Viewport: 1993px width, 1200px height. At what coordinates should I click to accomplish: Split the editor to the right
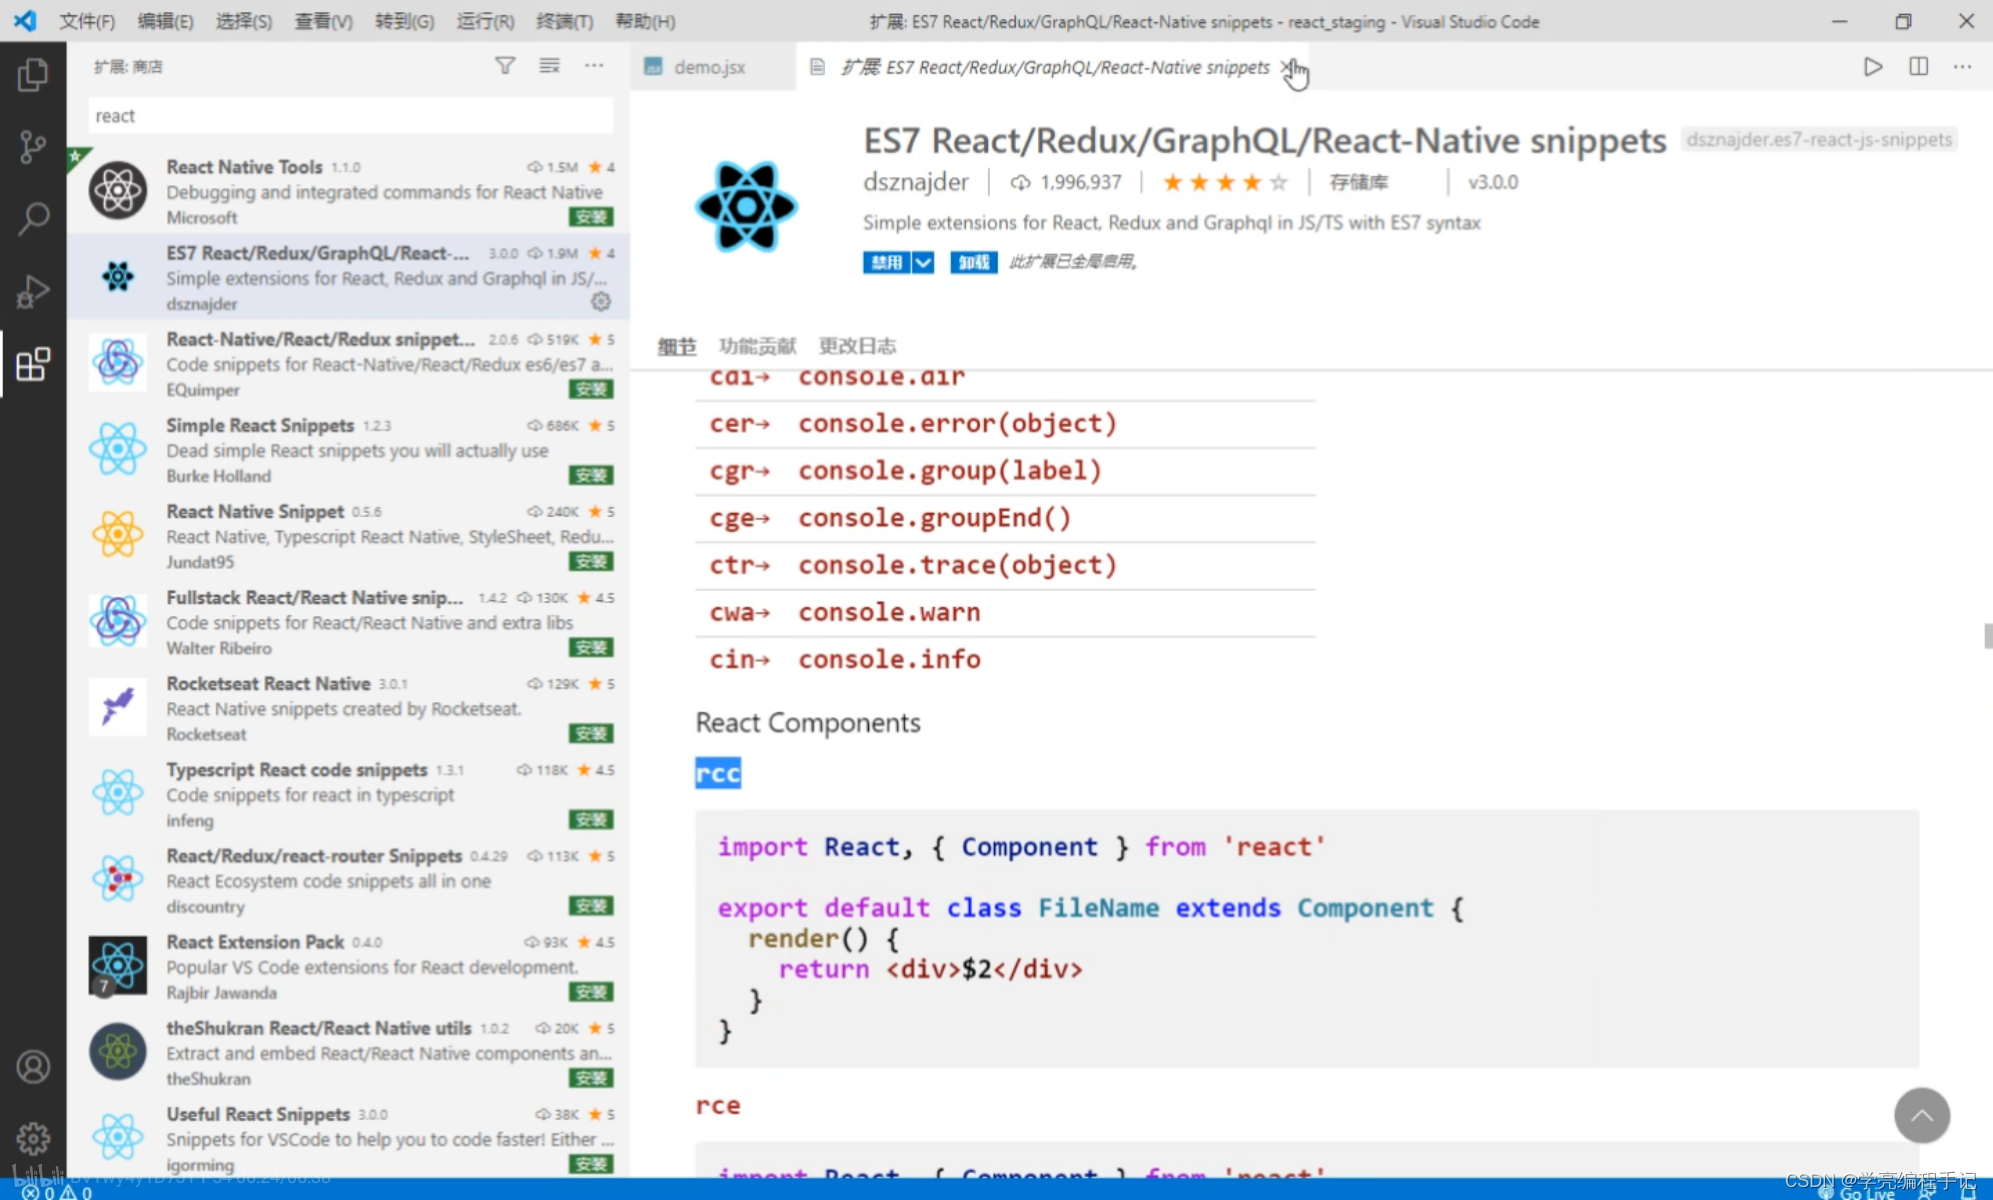tap(1918, 67)
